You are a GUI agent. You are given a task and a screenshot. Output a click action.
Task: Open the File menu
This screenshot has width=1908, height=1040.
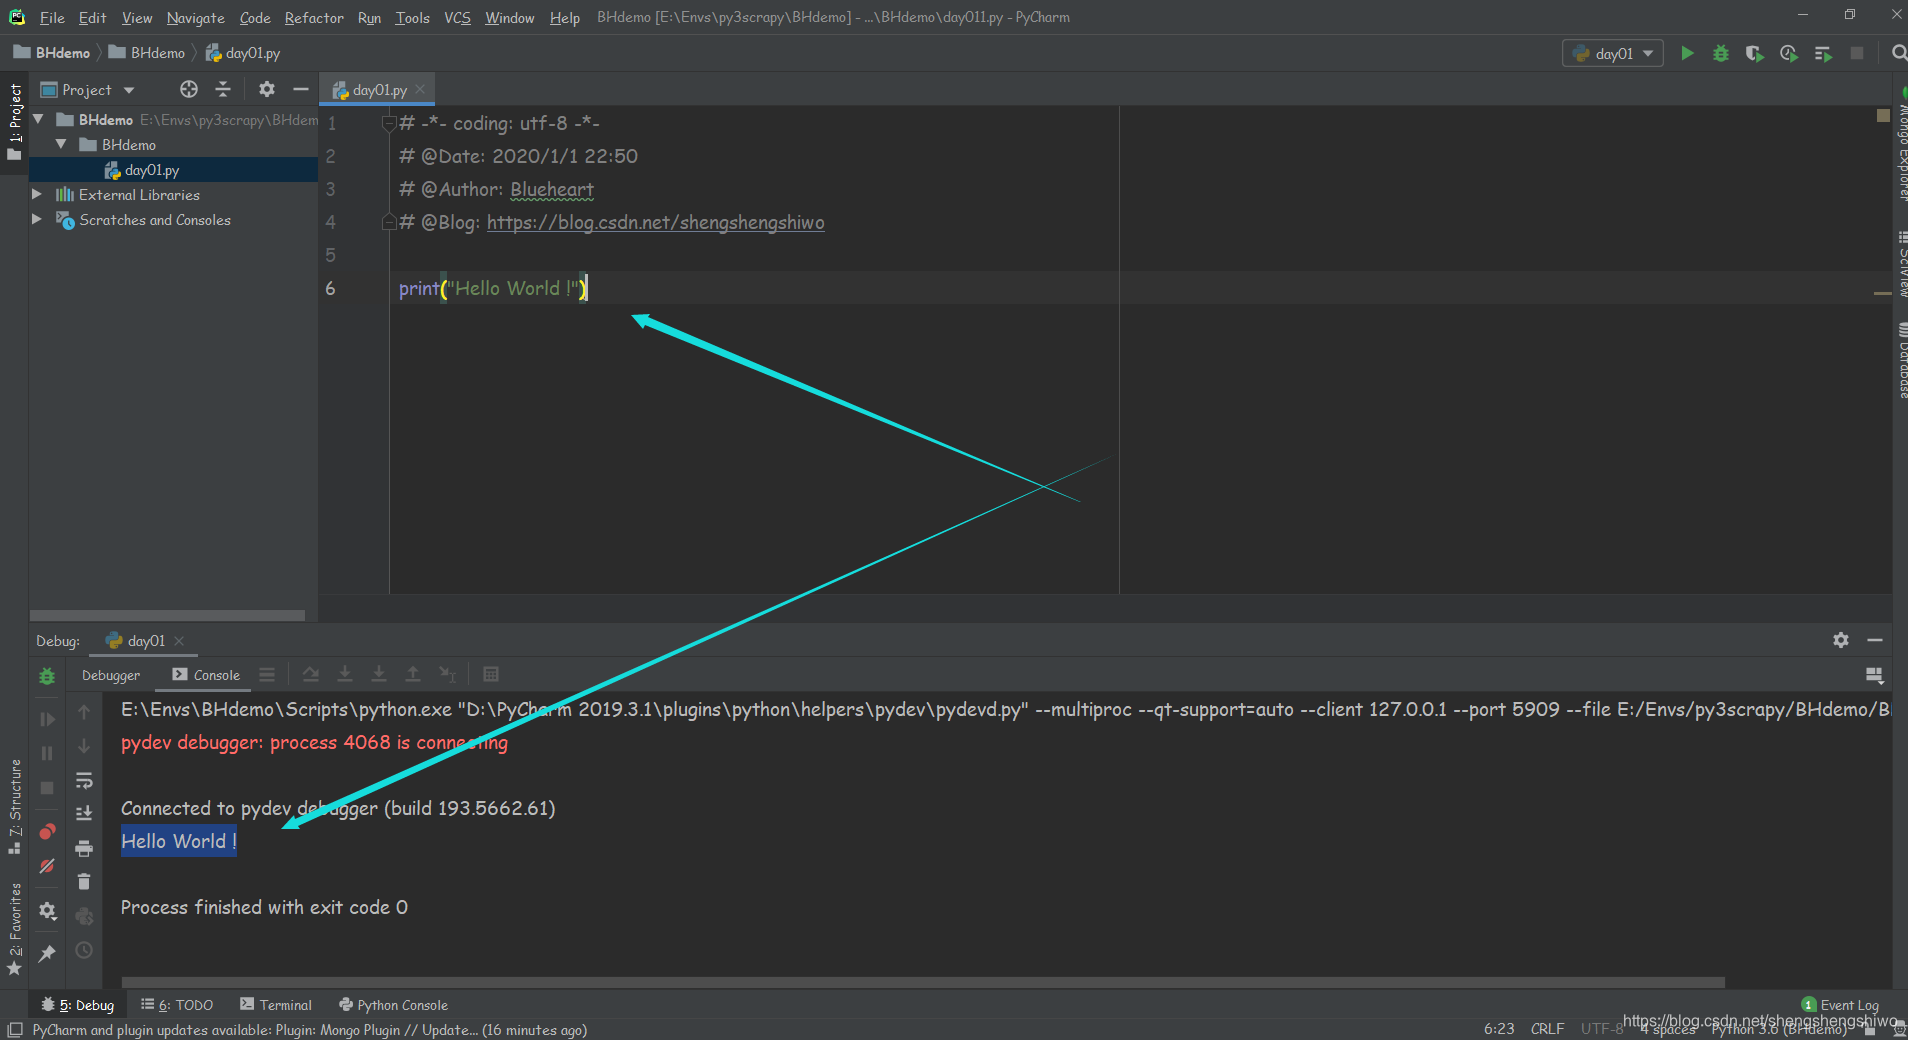(x=52, y=18)
